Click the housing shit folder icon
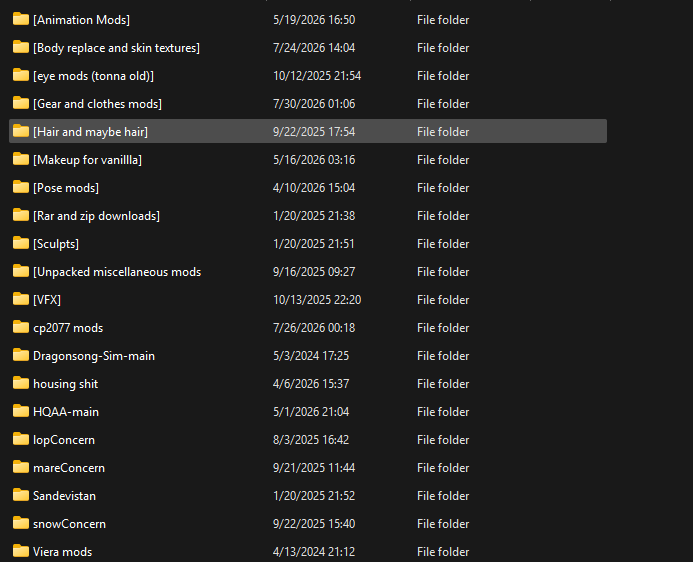The image size is (693, 562). coord(21,383)
